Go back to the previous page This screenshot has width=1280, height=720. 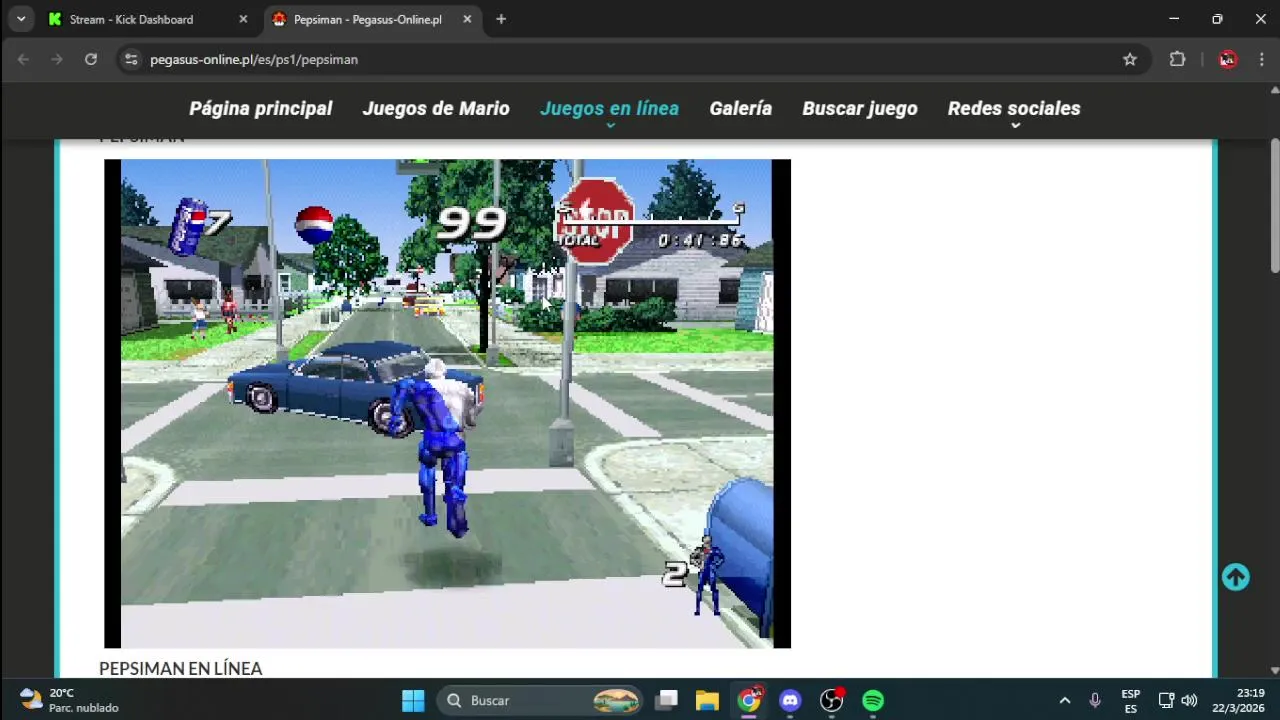pyautogui.click(x=23, y=59)
